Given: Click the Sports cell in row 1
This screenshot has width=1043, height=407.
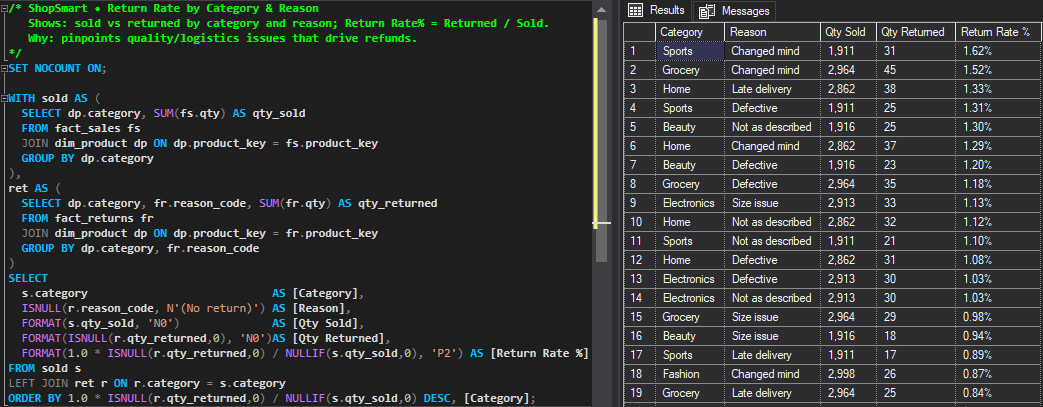Looking at the screenshot, I should 690,51.
